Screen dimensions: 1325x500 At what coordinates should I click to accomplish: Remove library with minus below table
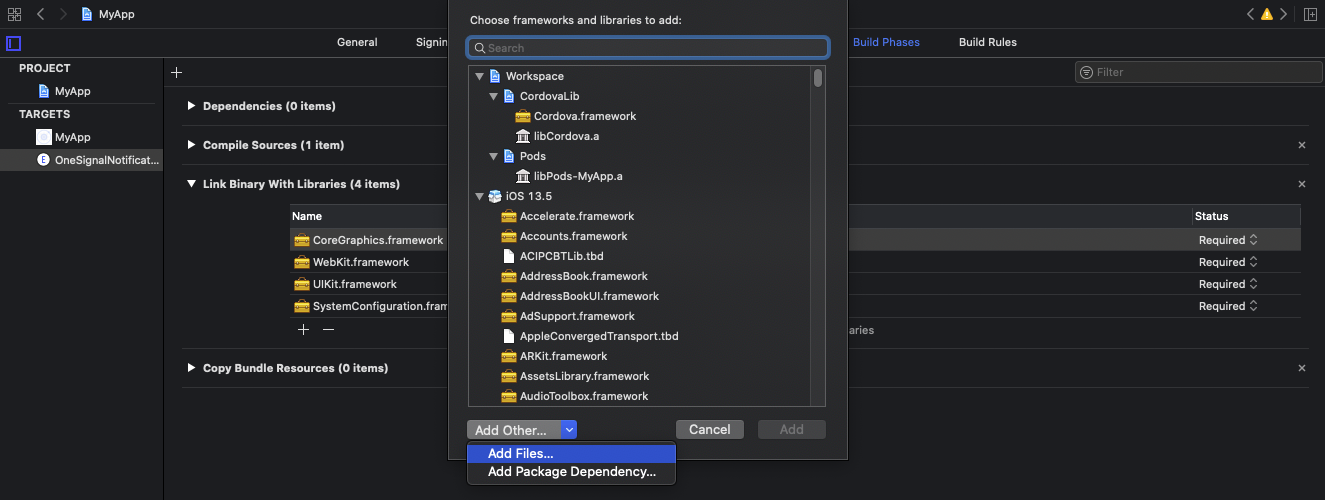(328, 329)
